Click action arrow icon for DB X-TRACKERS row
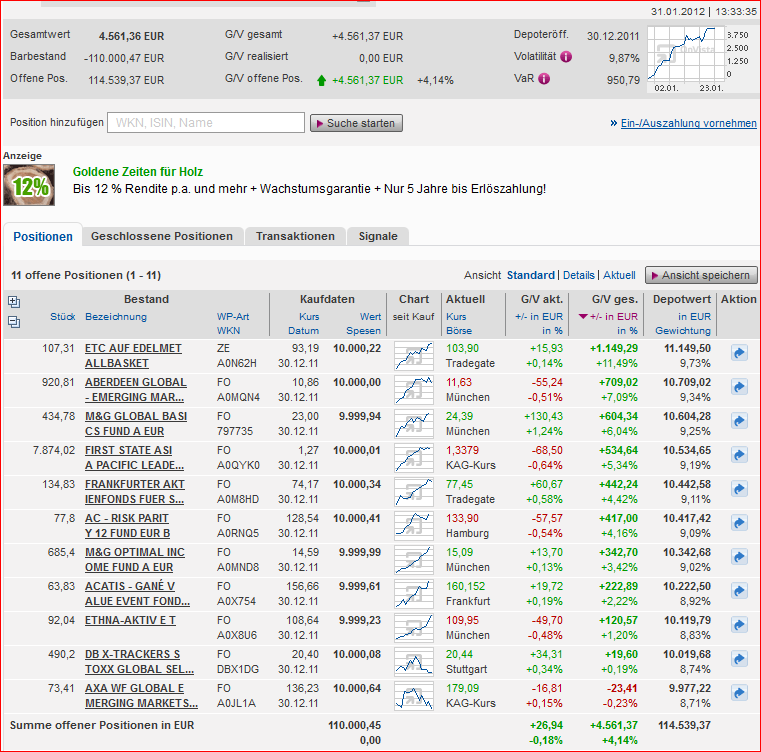The width and height of the screenshot is (761, 752). [739, 659]
